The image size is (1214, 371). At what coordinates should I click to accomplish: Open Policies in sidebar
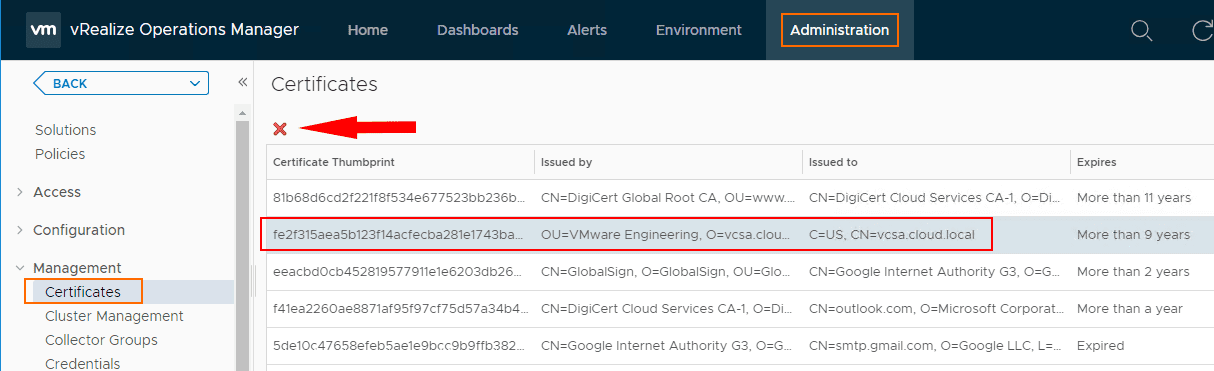pos(60,154)
